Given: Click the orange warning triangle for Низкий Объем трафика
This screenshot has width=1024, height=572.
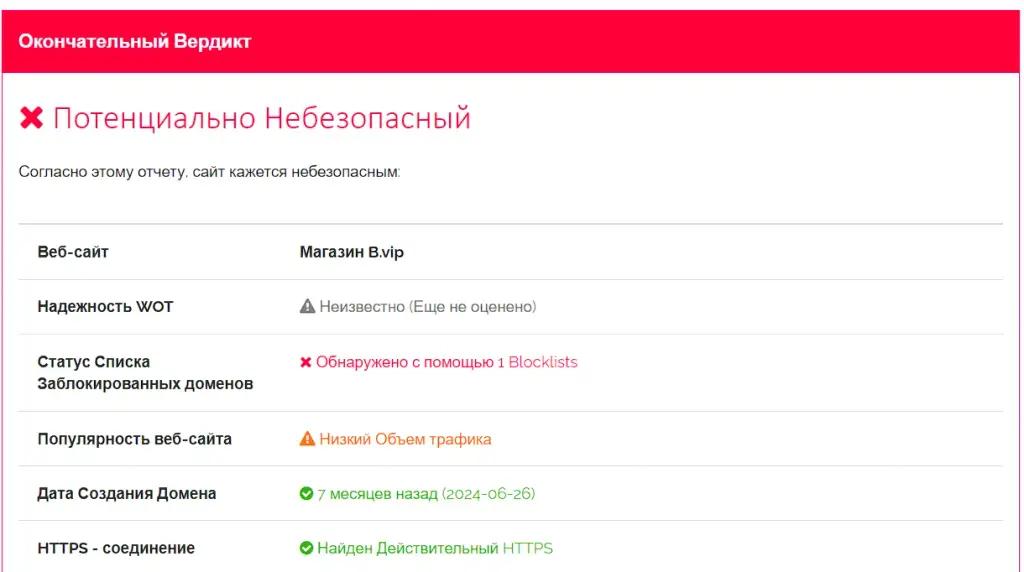Looking at the screenshot, I should pyautogui.click(x=307, y=439).
